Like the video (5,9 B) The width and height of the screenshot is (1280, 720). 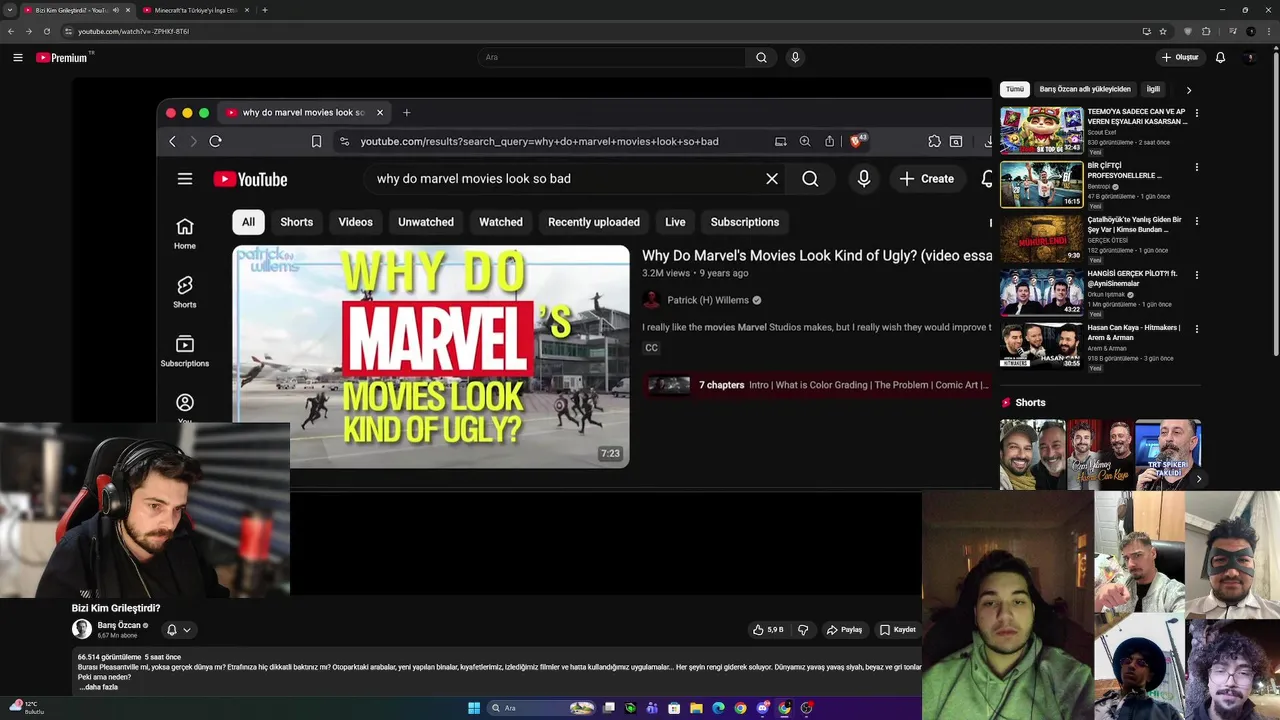pos(768,630)
